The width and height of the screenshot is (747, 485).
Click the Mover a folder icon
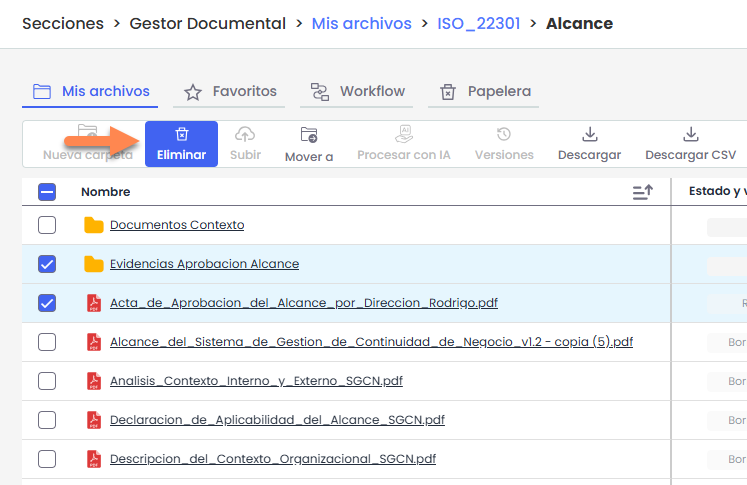point(309,135)
